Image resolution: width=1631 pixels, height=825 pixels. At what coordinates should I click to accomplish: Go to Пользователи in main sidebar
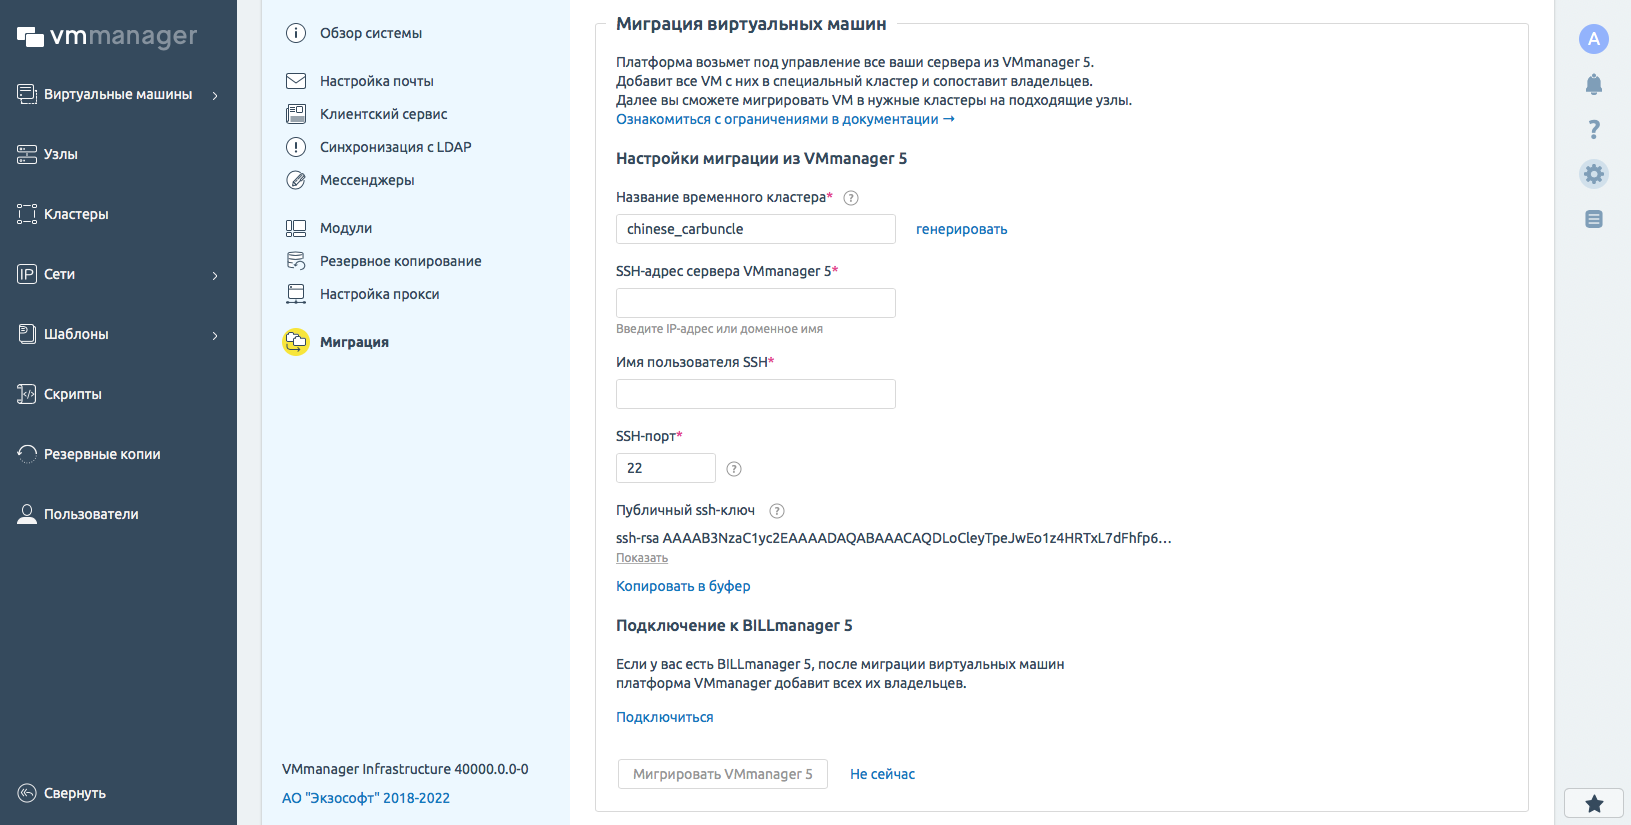tap(91, 514)
